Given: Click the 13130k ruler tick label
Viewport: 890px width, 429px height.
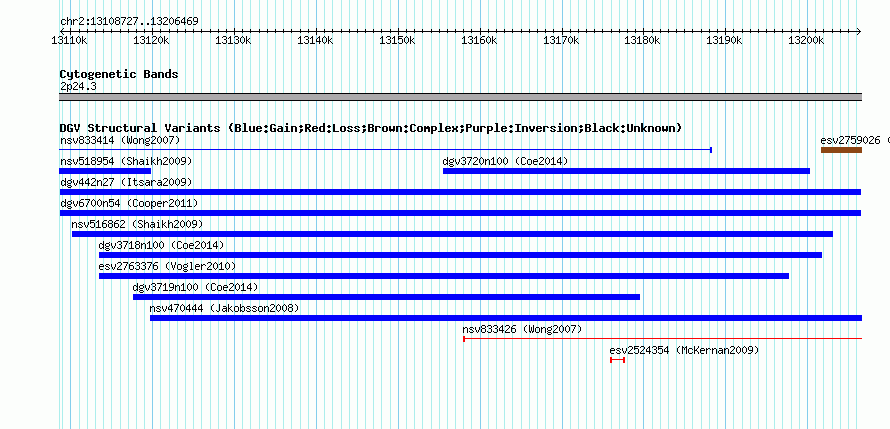Looking at the screenshot, I should tap(233, 40).
